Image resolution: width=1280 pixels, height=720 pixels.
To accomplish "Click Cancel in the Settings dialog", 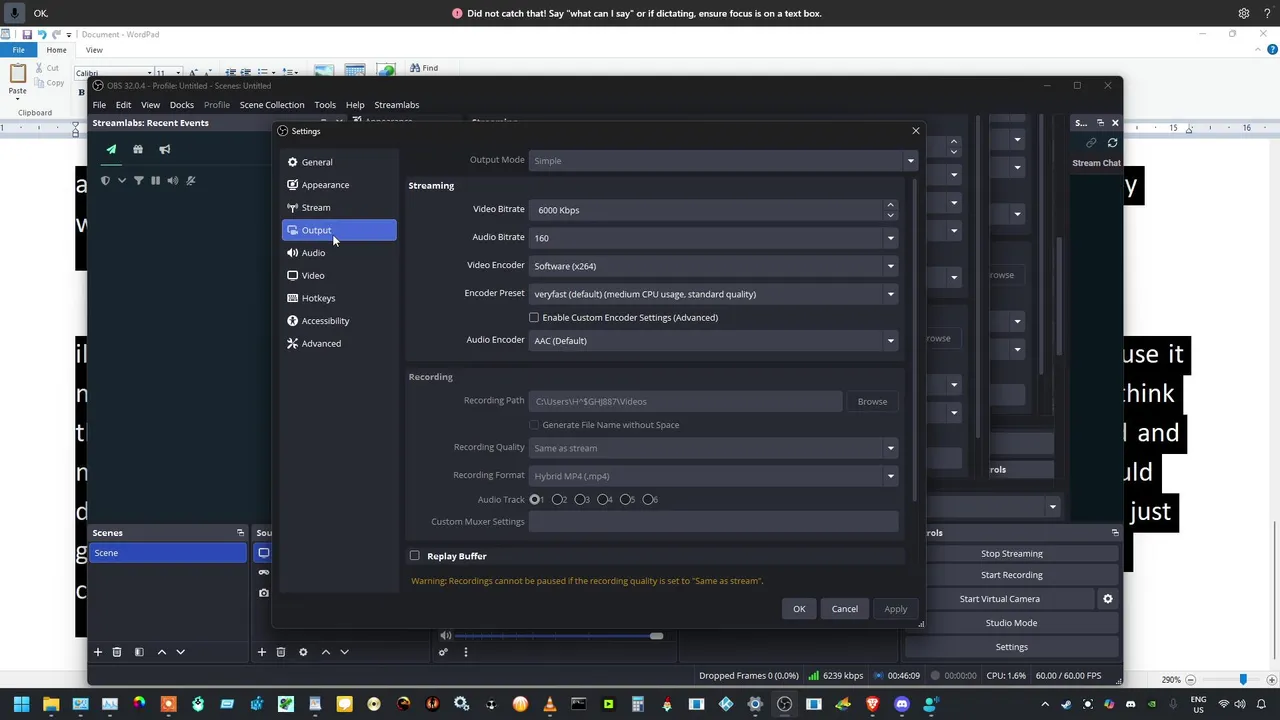I will pos(844,609).
